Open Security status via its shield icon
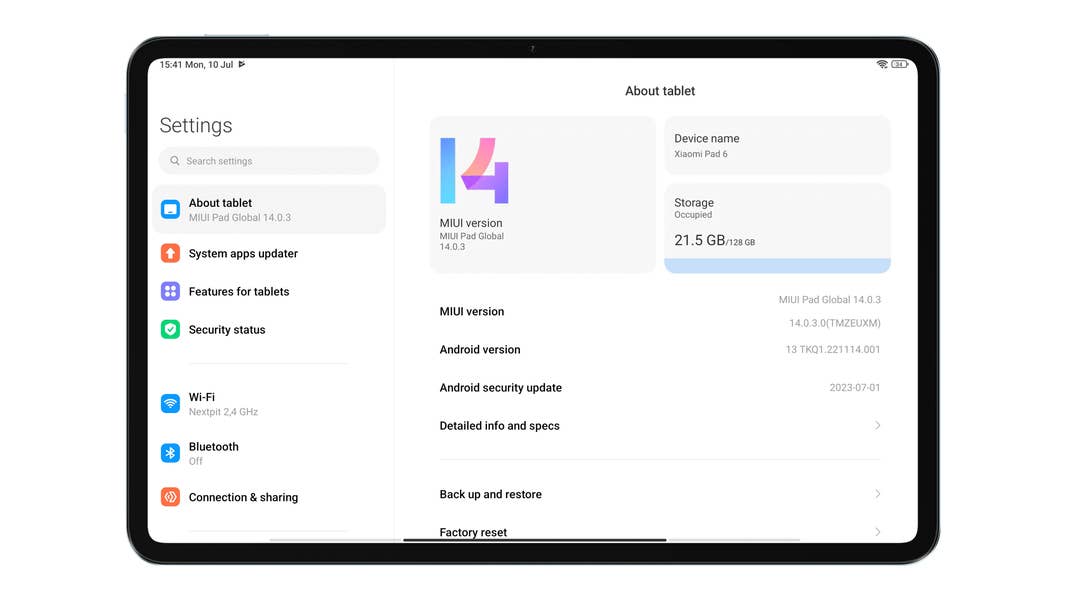The width and height of the screenshot is (1070, 602). [170, 329]
